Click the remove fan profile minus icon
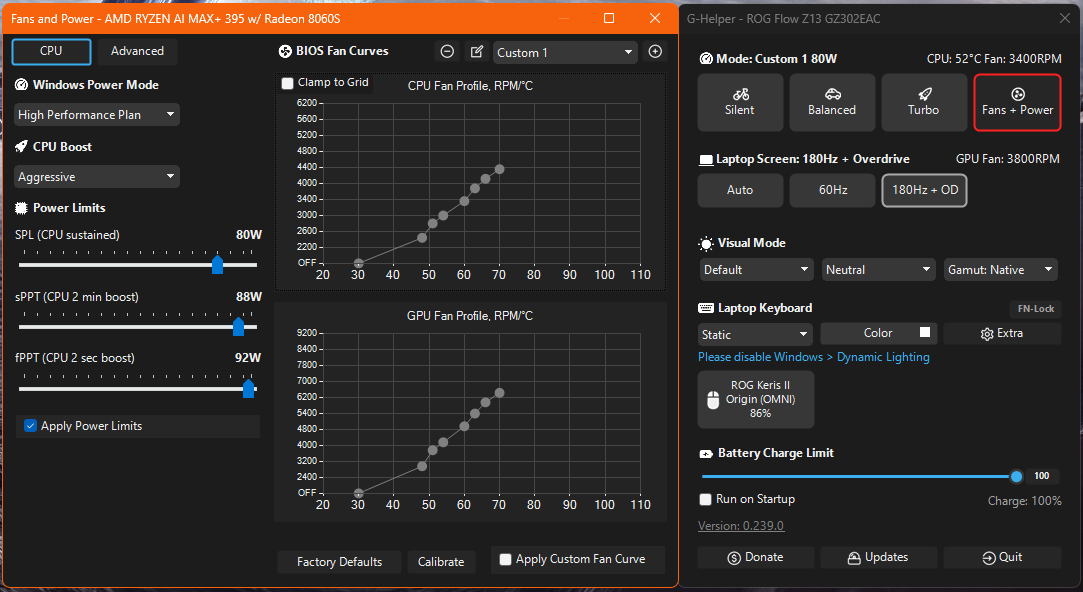1083x592 pixels. pyautogui.click(x=447, y=52)
